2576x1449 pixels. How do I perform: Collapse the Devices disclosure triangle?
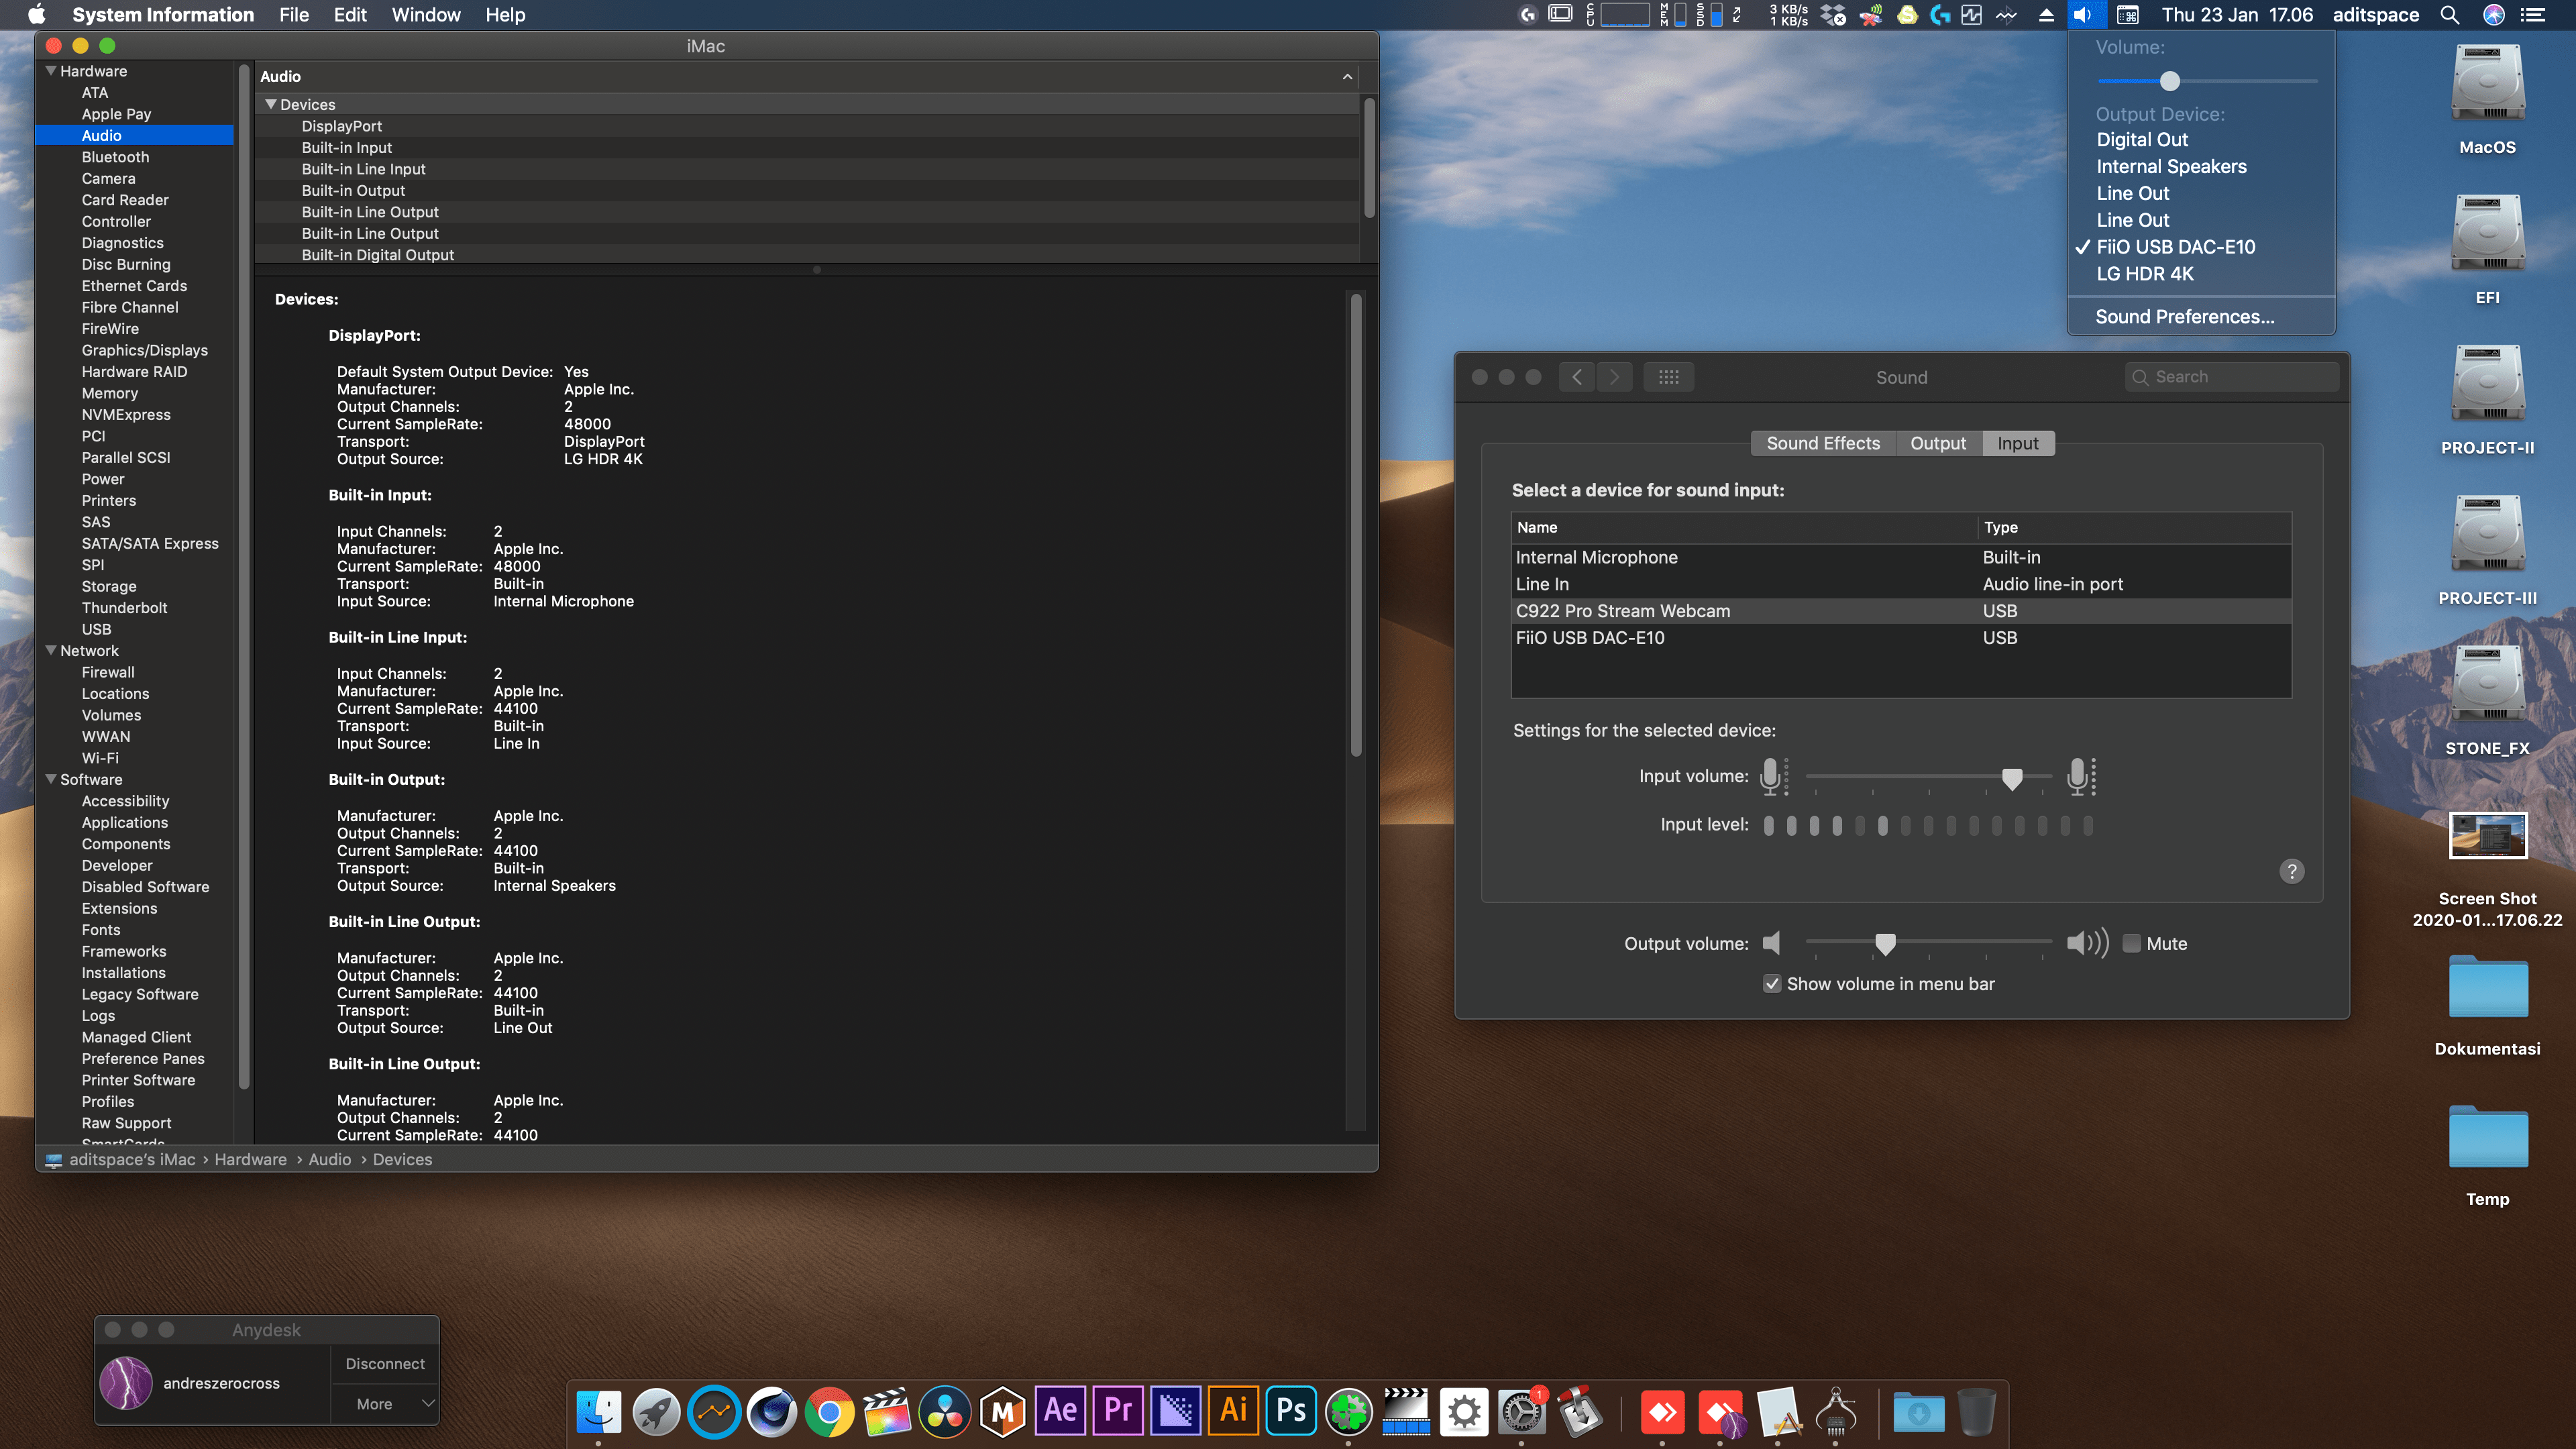(270, 104)
